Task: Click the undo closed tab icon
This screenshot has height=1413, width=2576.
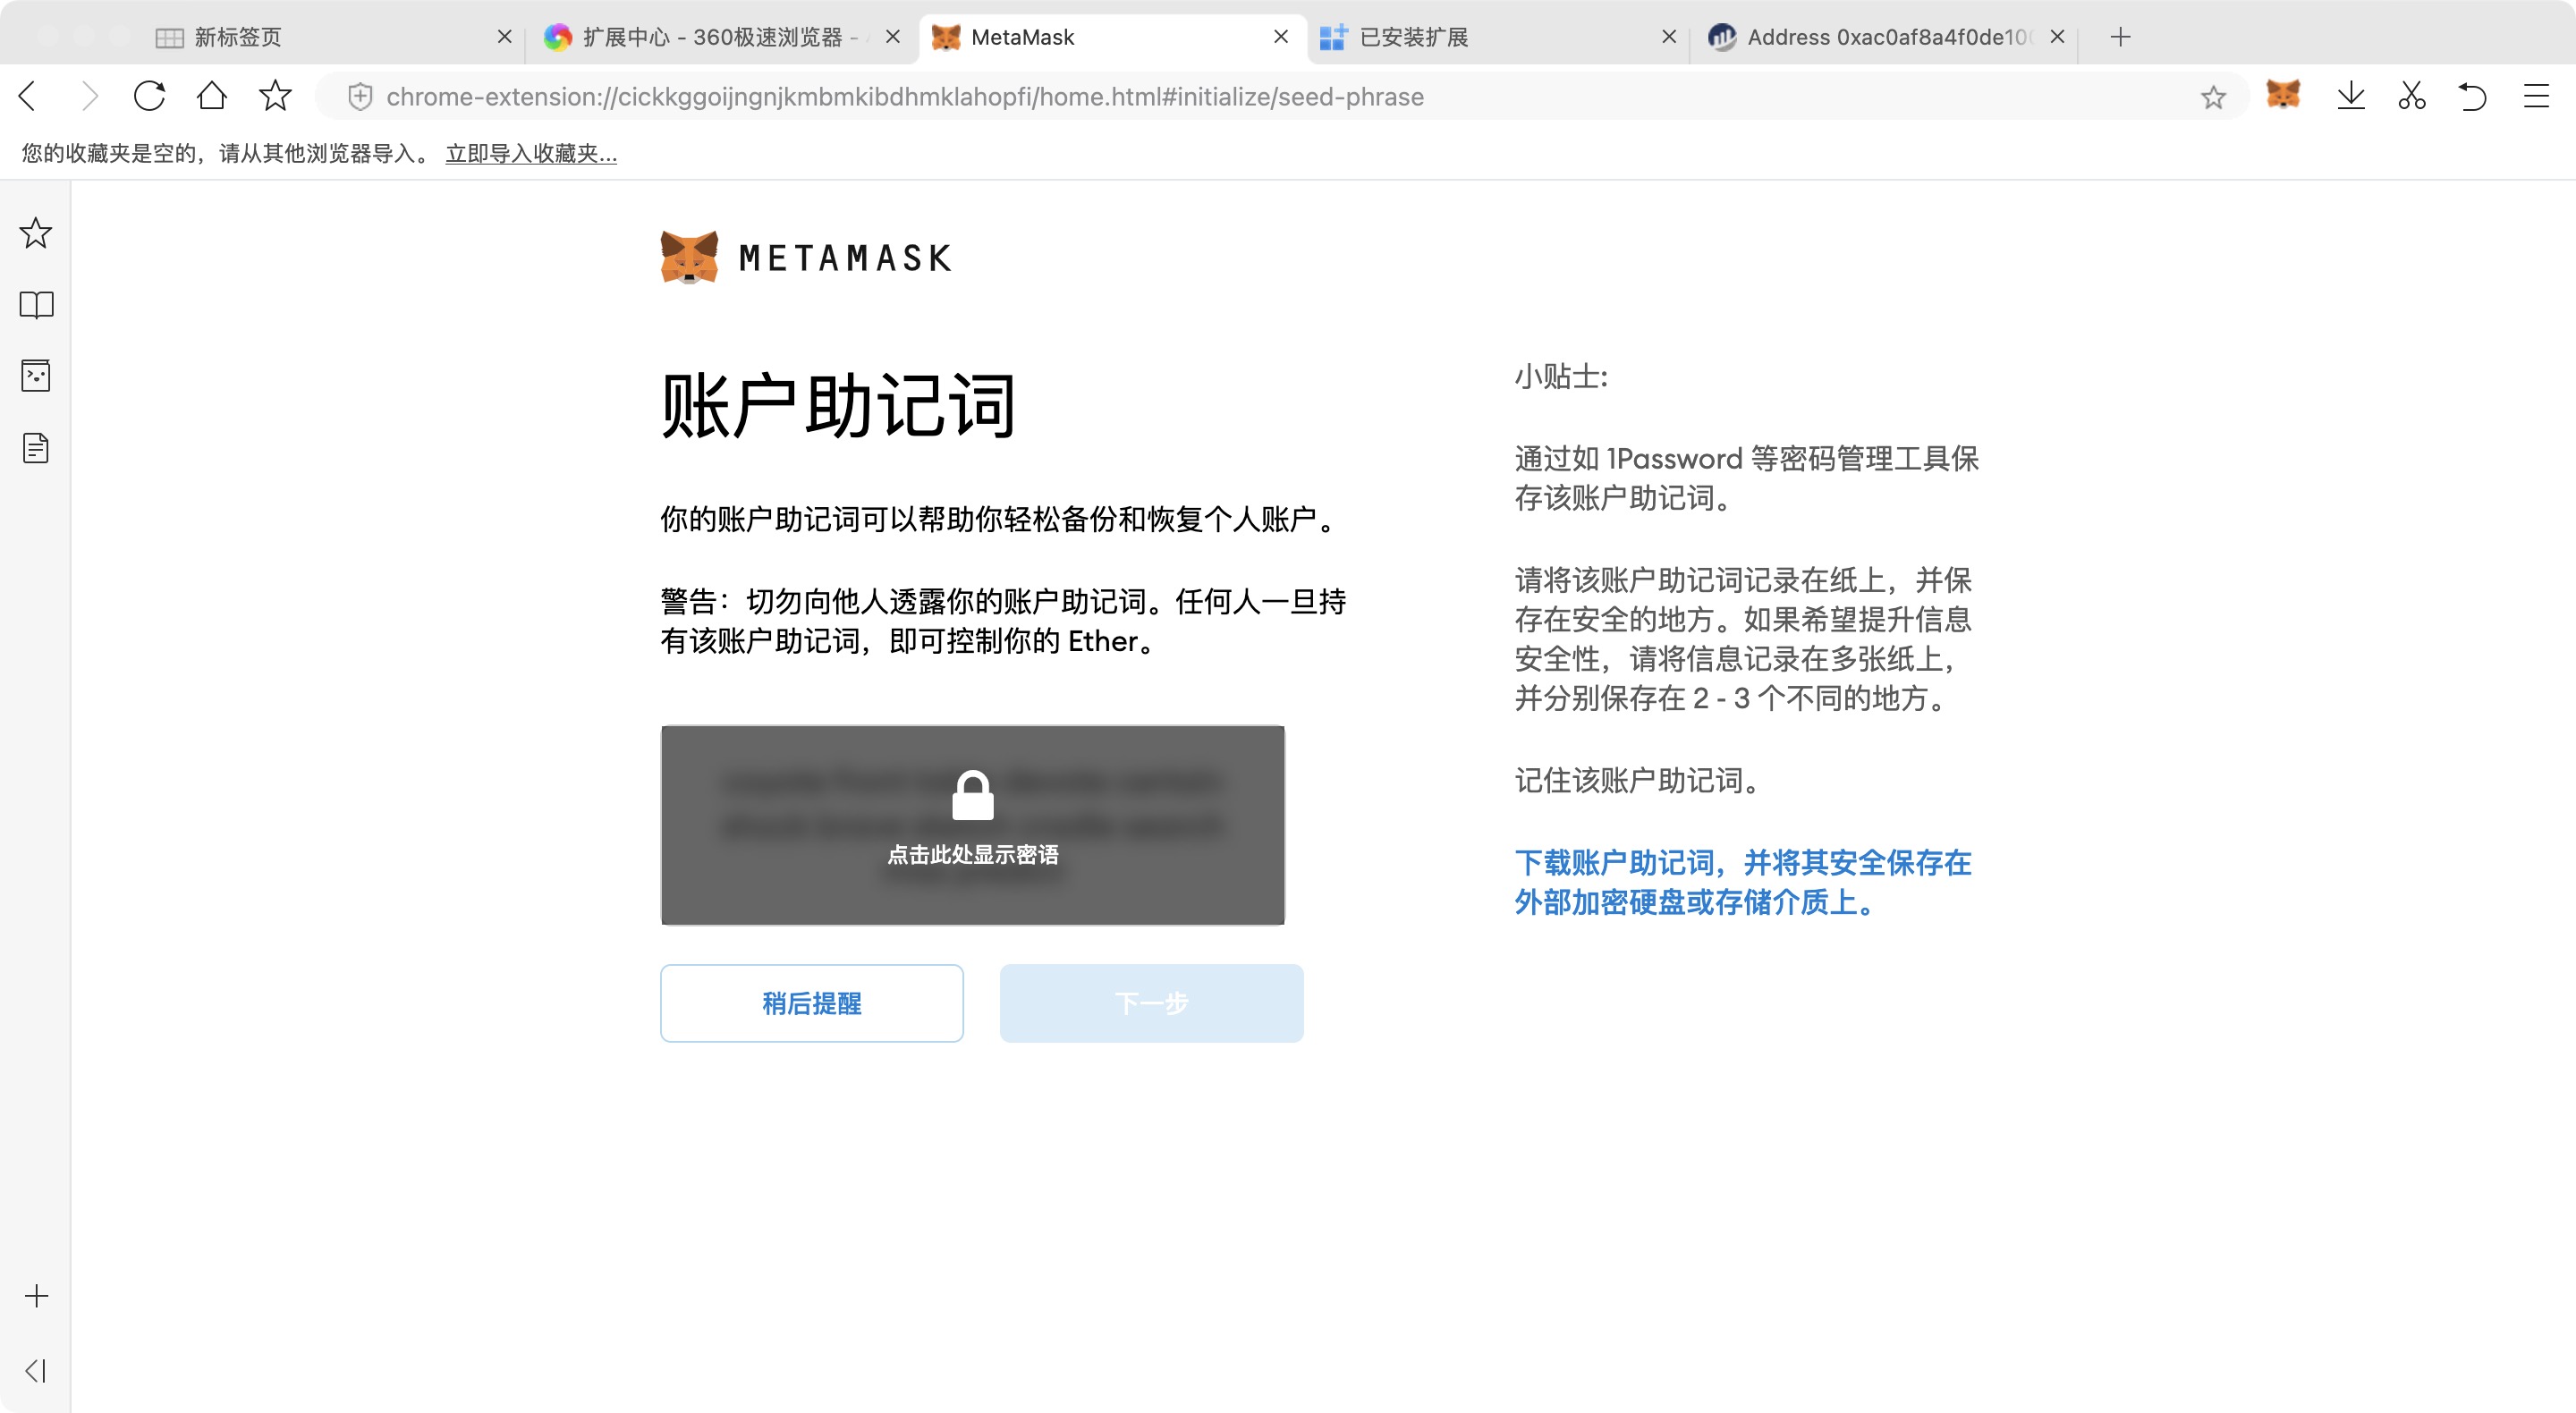Action: 2473,96
